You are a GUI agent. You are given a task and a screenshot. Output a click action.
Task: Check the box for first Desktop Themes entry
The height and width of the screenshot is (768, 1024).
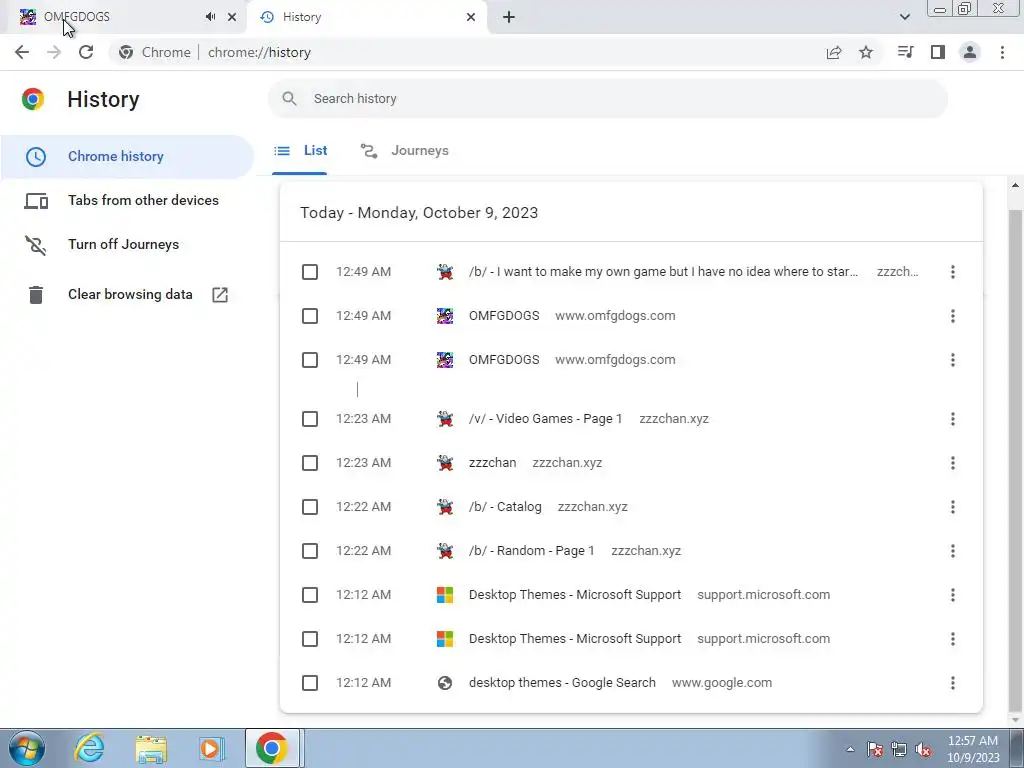(310, 595)
